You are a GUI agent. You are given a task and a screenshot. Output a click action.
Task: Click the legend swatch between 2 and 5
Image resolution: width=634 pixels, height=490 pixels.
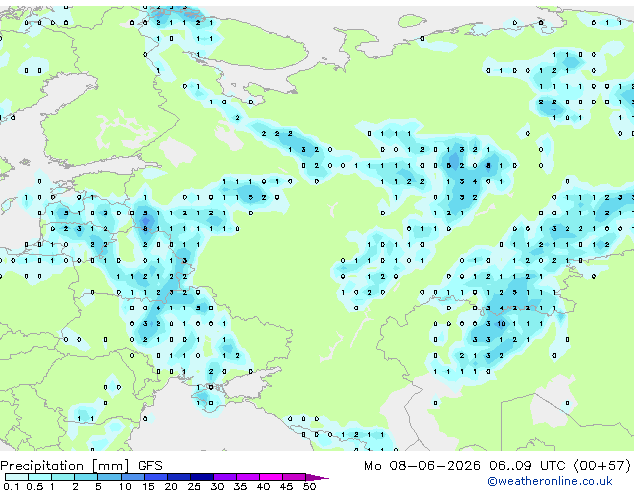point(86,477)
